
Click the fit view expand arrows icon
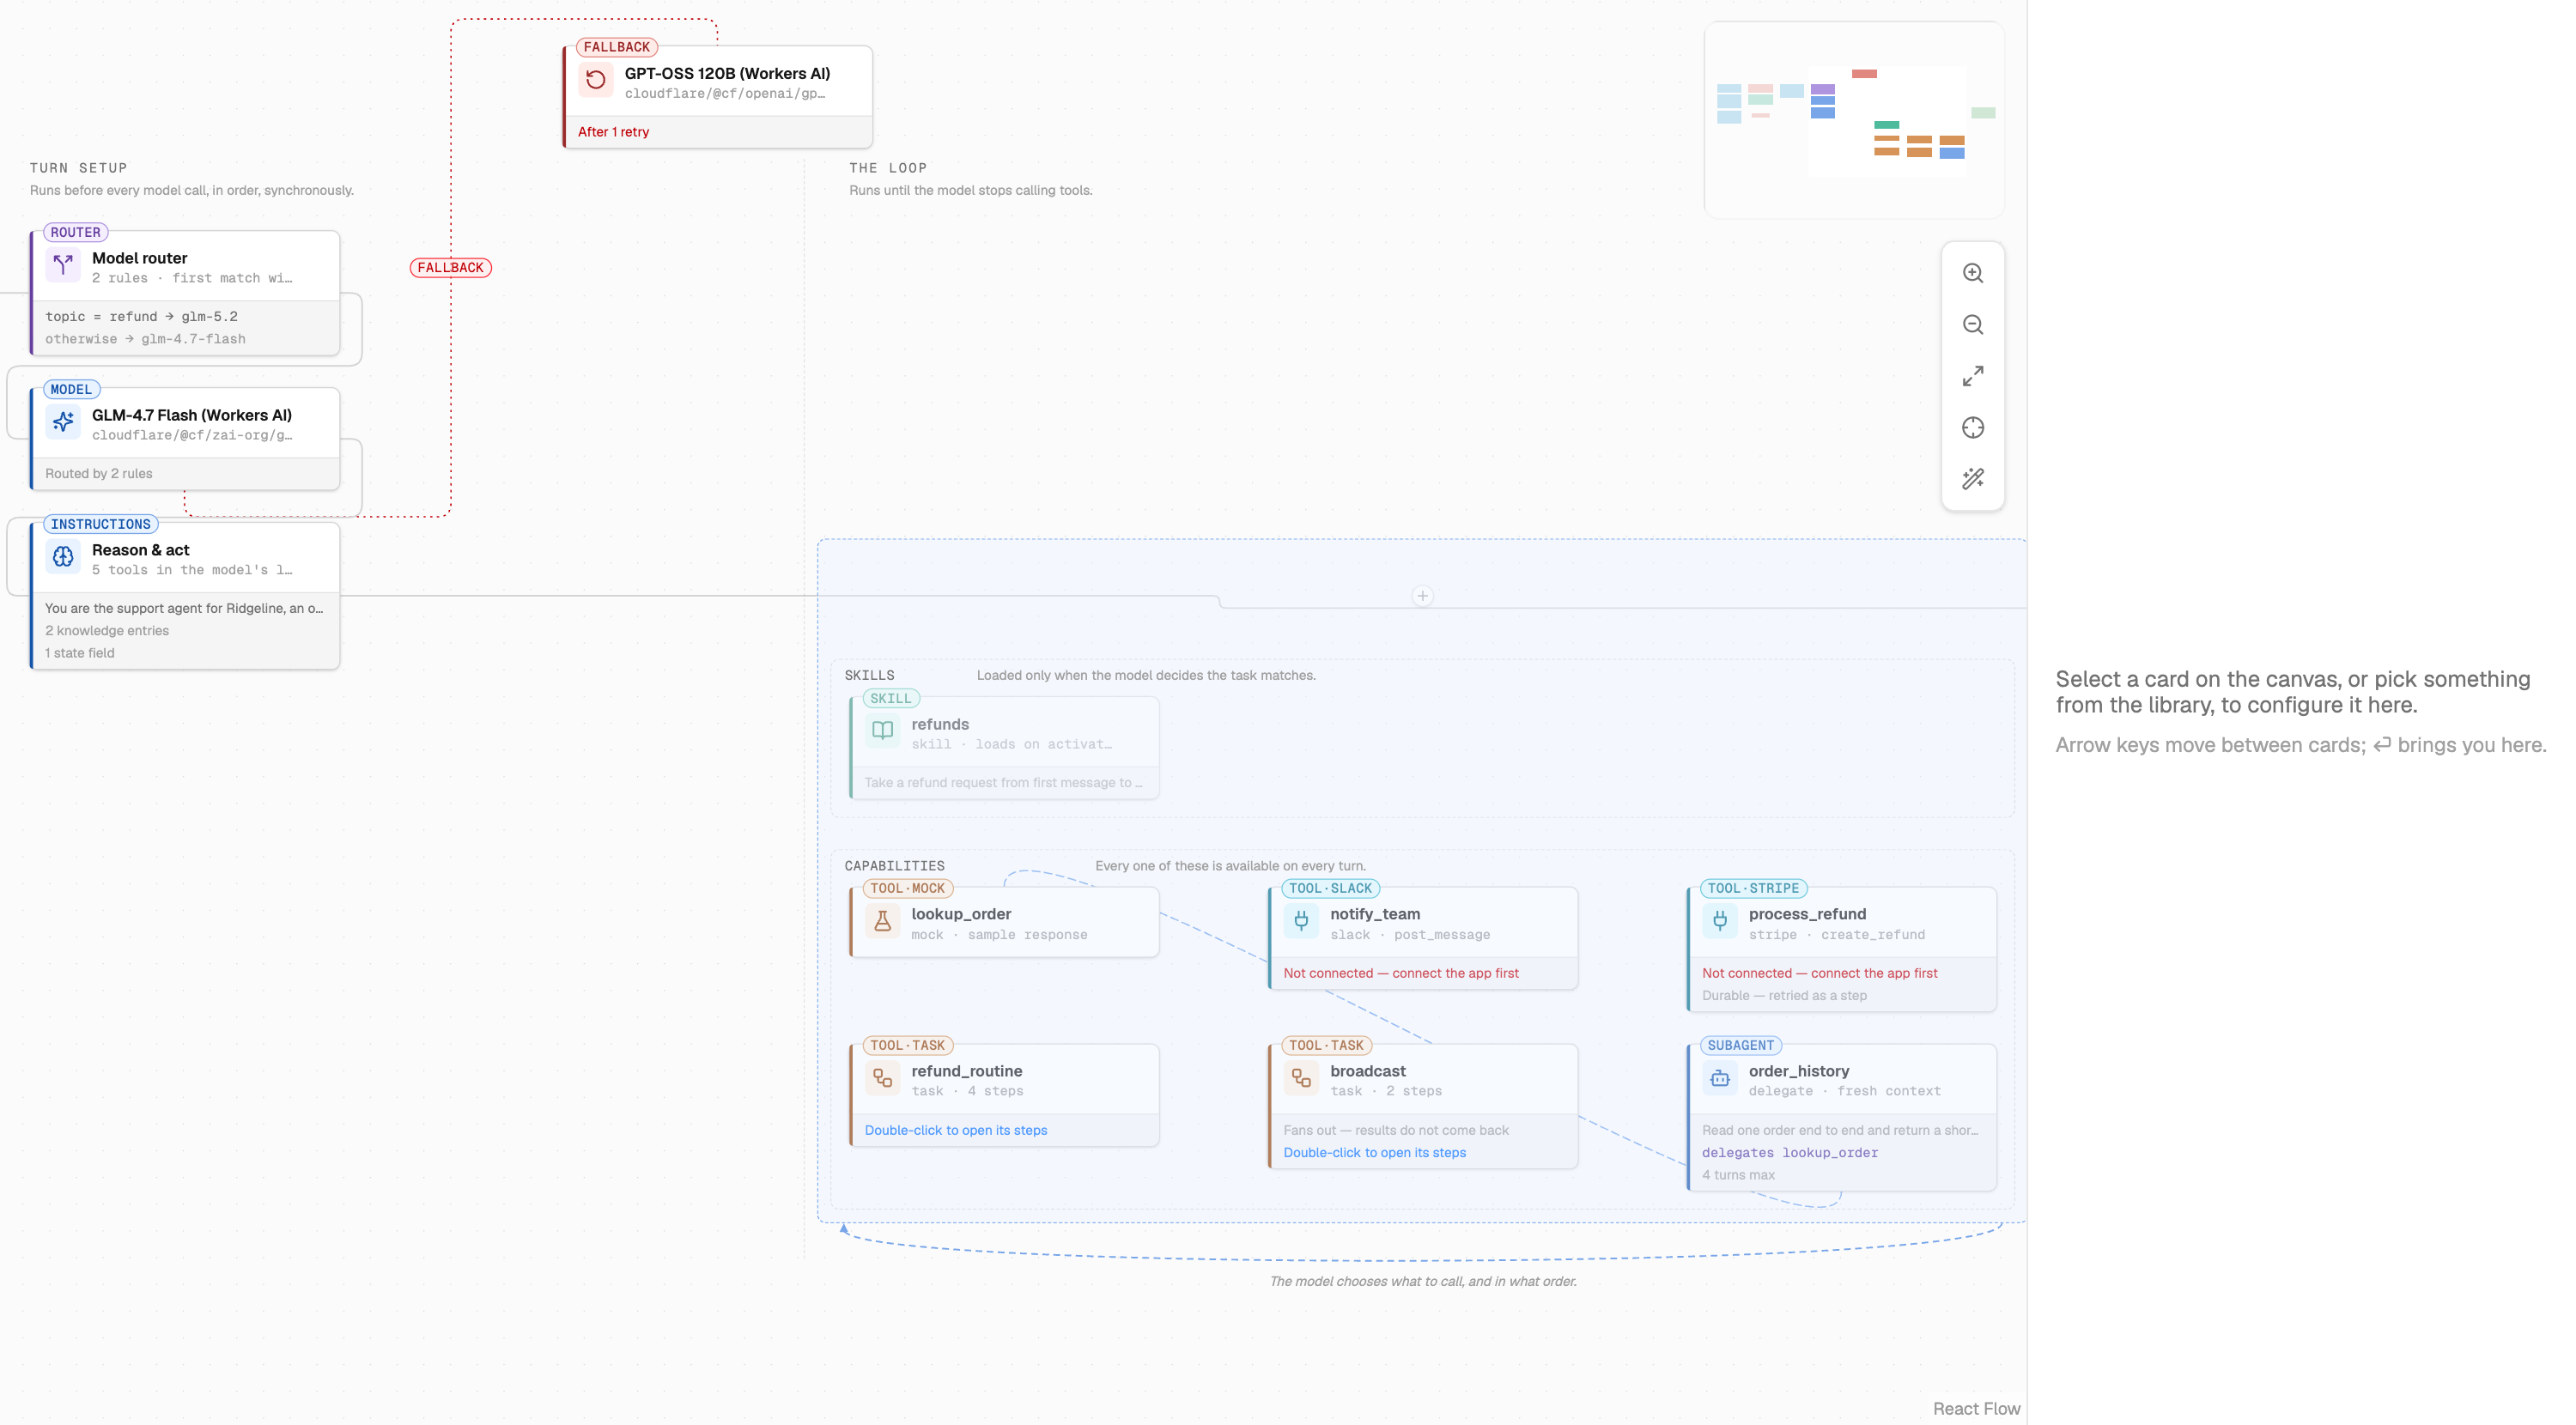(1972, 376)
